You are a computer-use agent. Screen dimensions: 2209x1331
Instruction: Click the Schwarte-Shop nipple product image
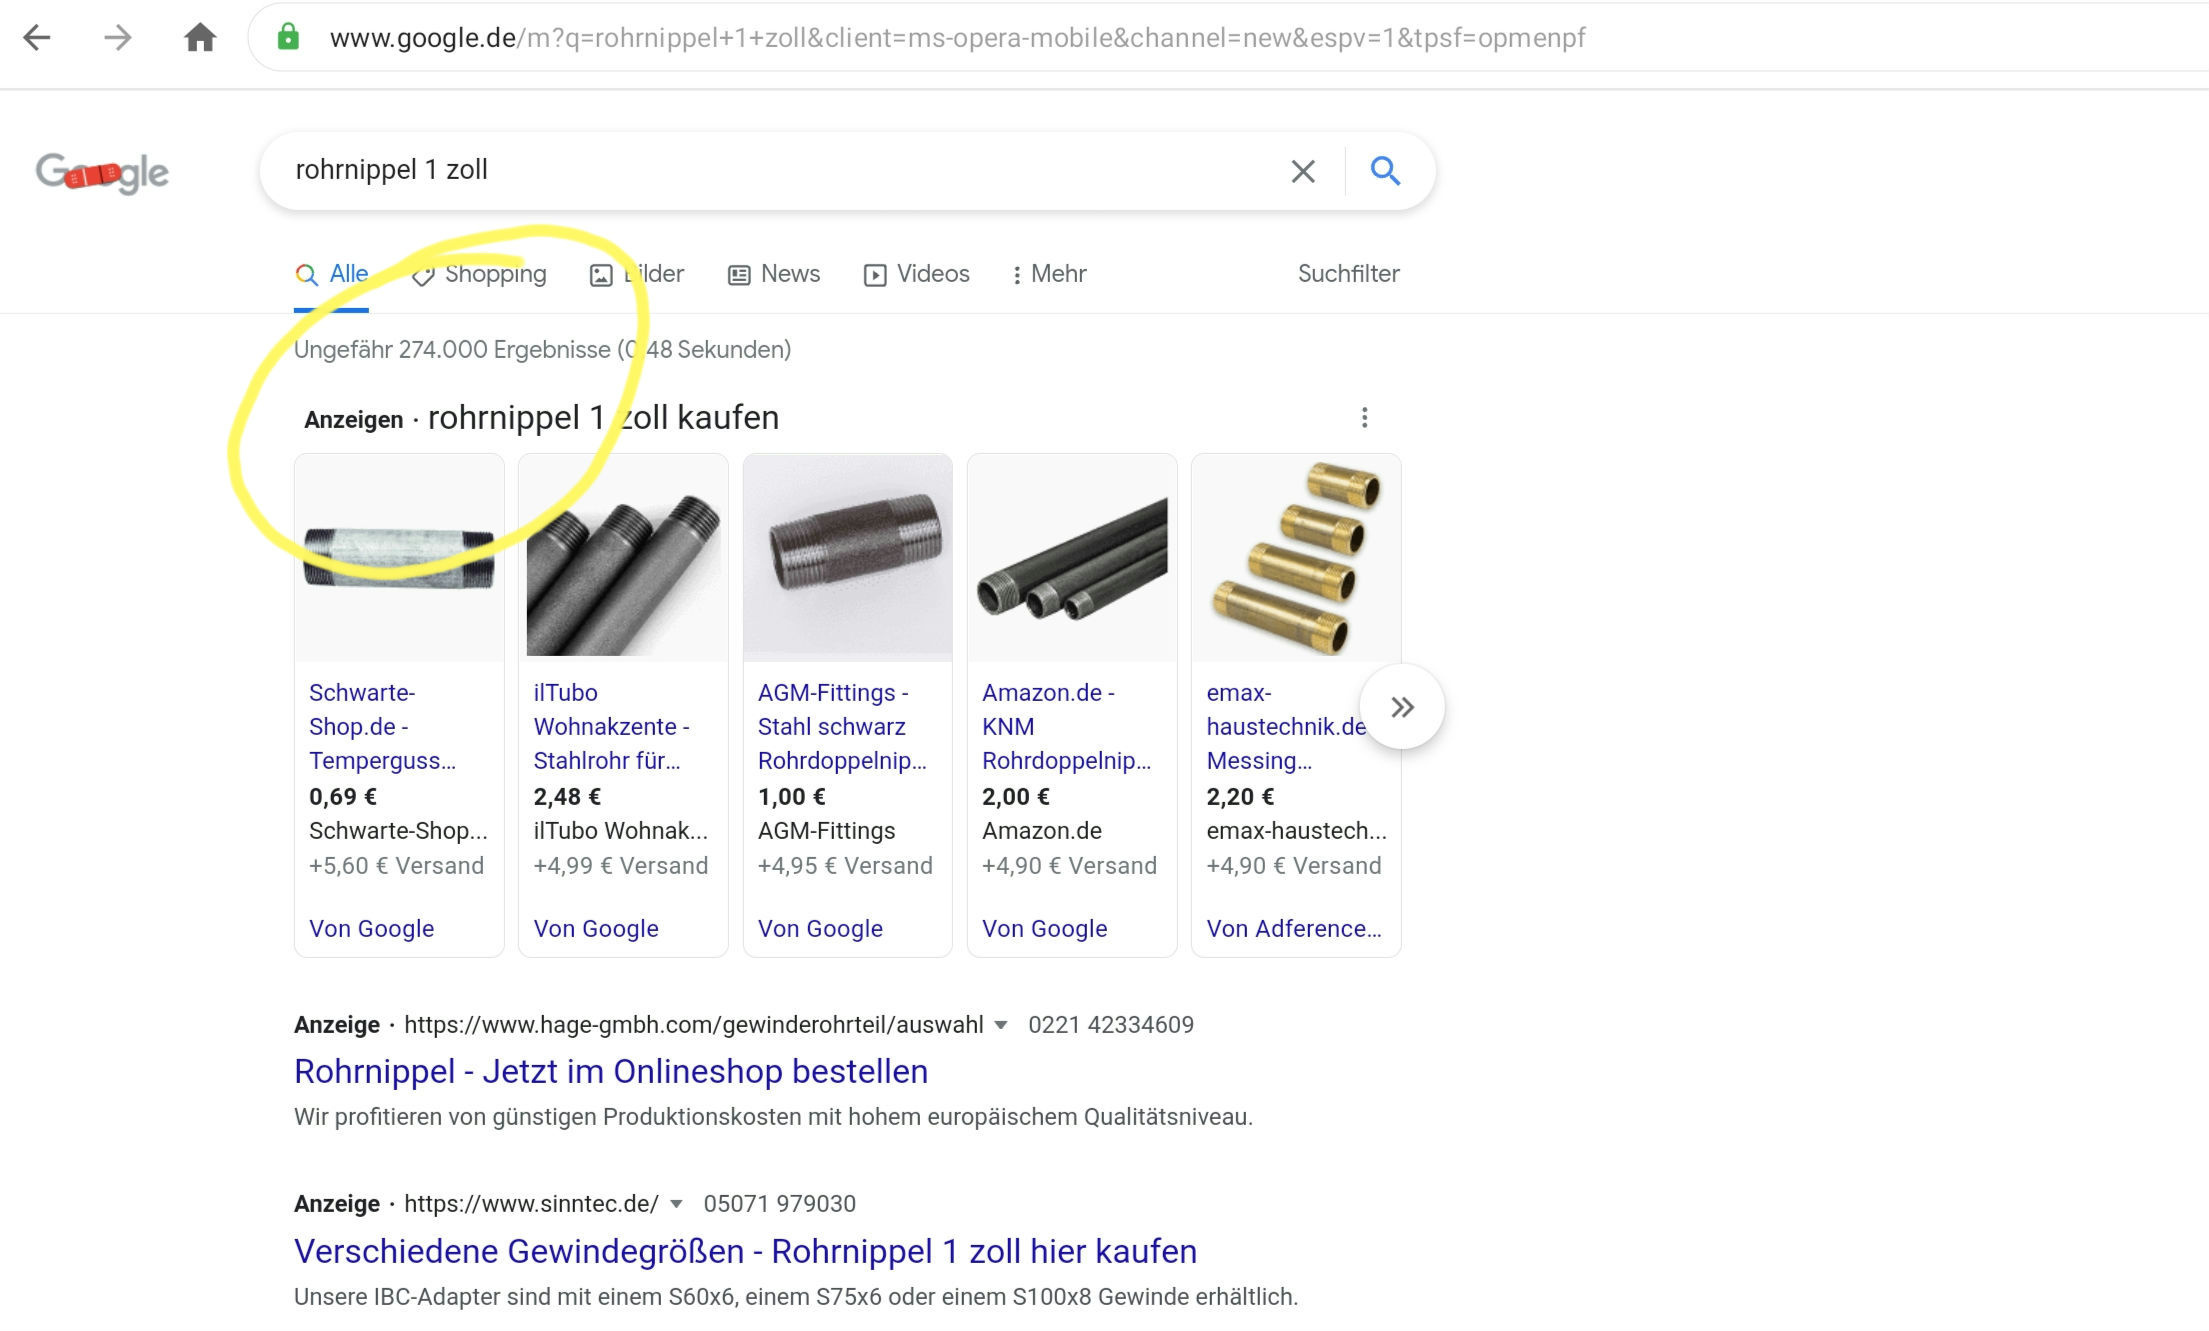(399, 558)
